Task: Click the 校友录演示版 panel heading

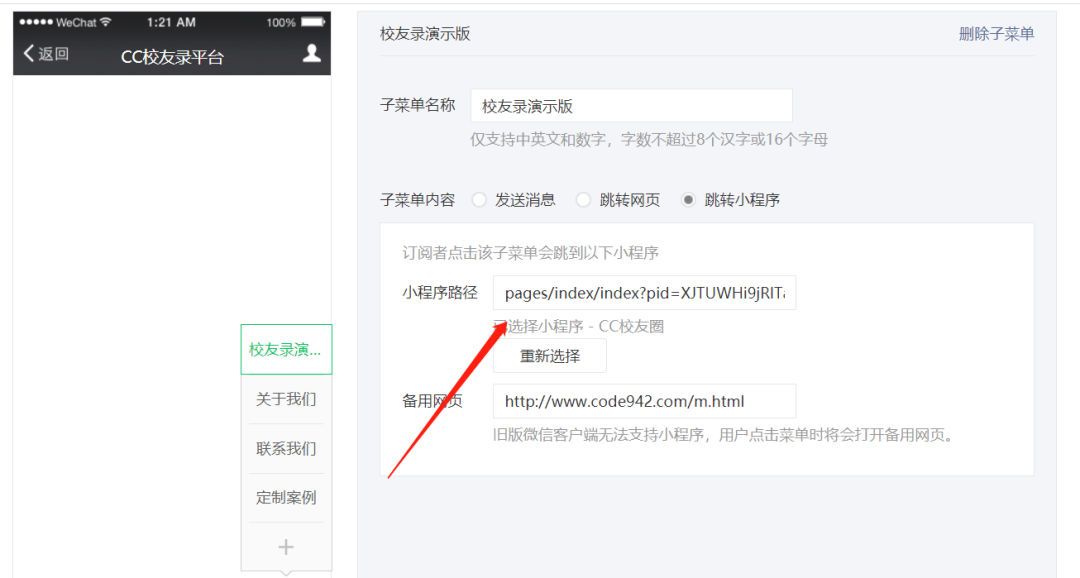Action: pyautogui.click(x=425, y=34)
